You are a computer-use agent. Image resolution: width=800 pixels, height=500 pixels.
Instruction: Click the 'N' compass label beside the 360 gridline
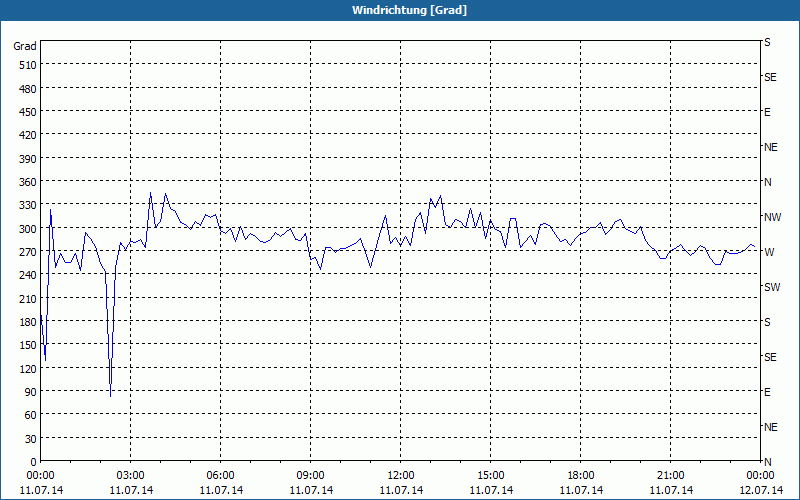(767, 182)
